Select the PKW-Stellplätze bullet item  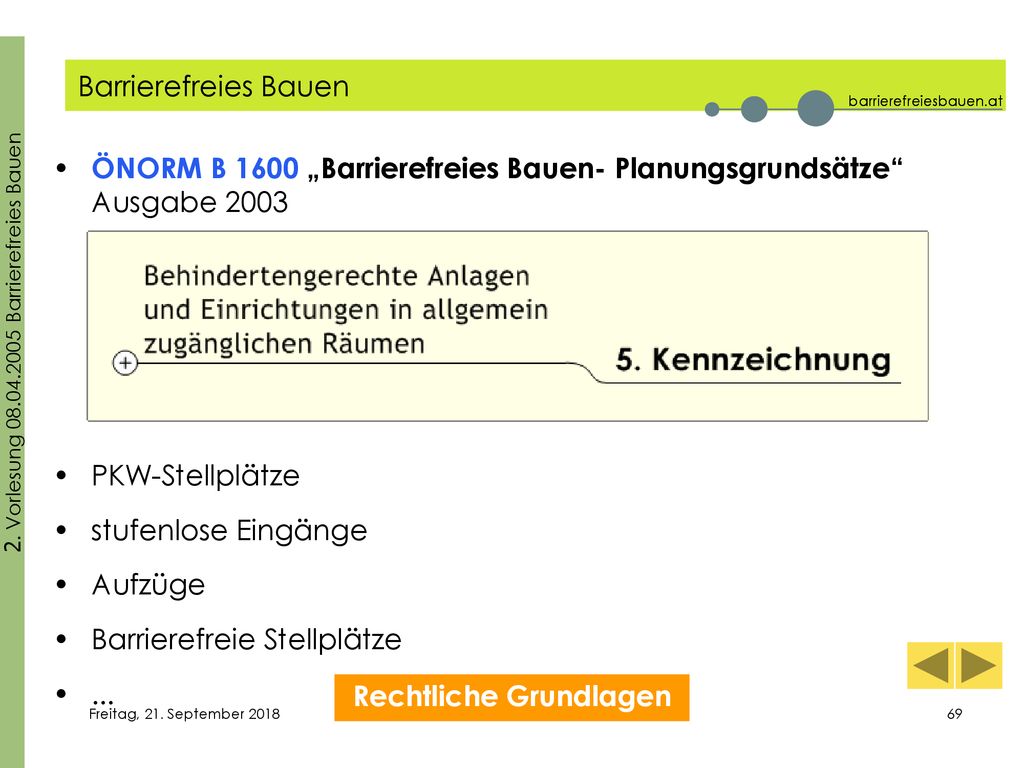click(195, 475)
